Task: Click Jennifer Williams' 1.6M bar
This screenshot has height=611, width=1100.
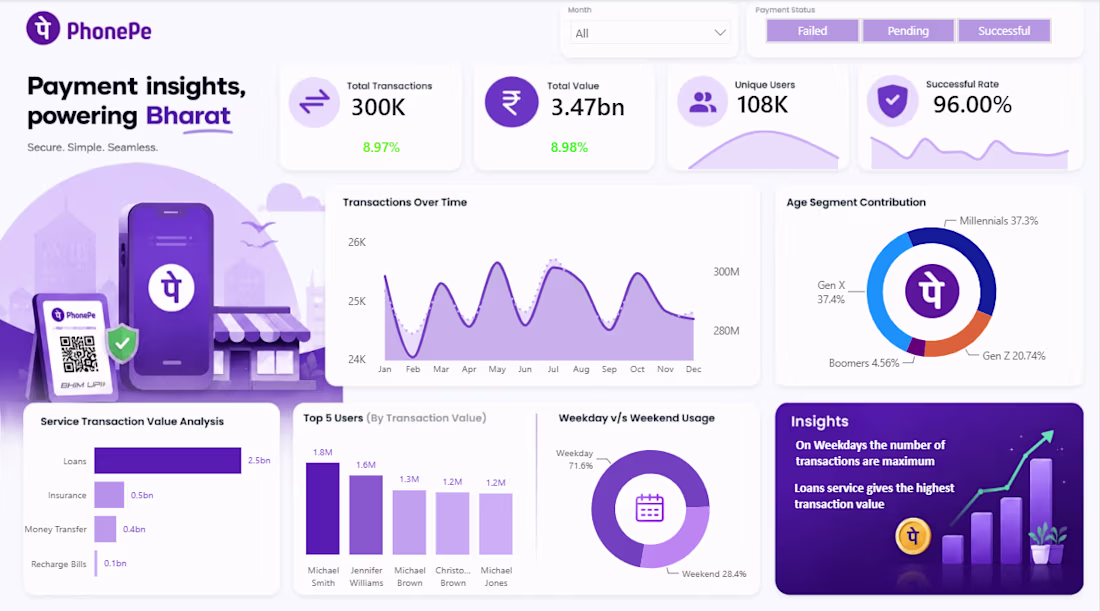Action: pyautogui.click(x=366, y=515)
